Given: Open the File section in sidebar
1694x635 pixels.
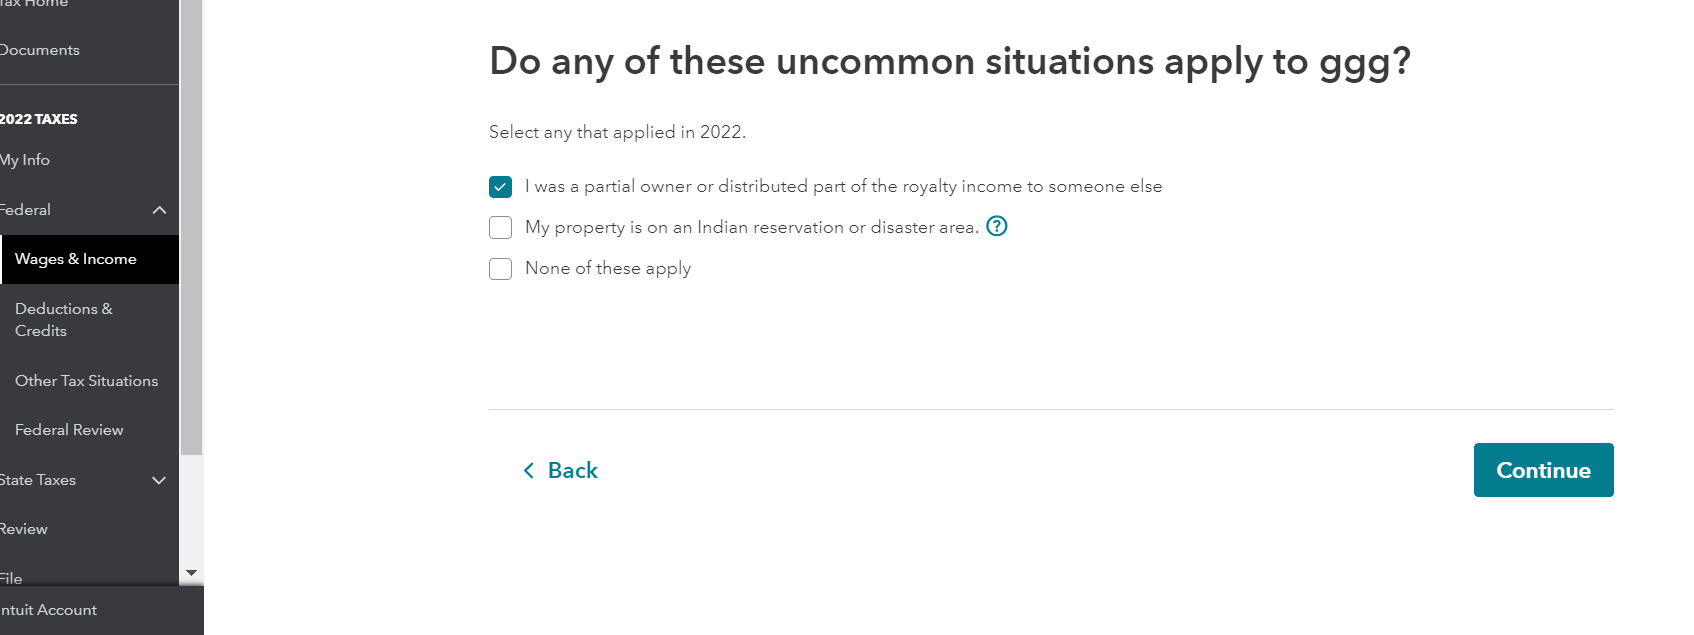Looking at the screenshot, I should click(x=12, y=578).
